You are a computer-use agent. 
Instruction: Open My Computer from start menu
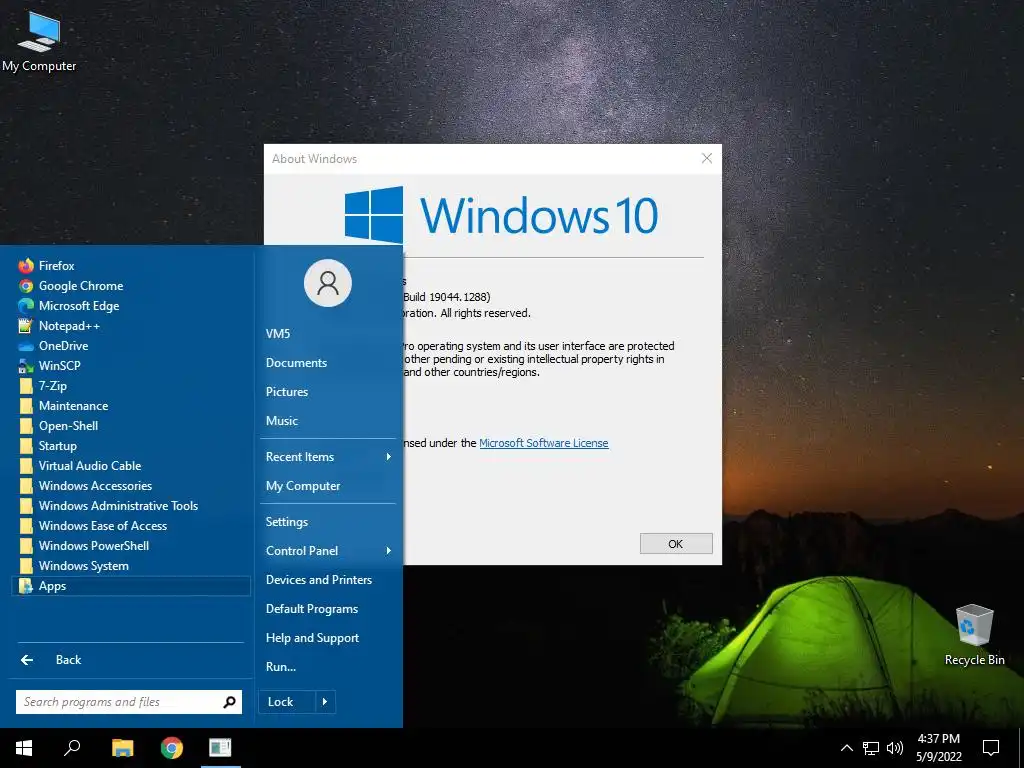click(328, 486)
